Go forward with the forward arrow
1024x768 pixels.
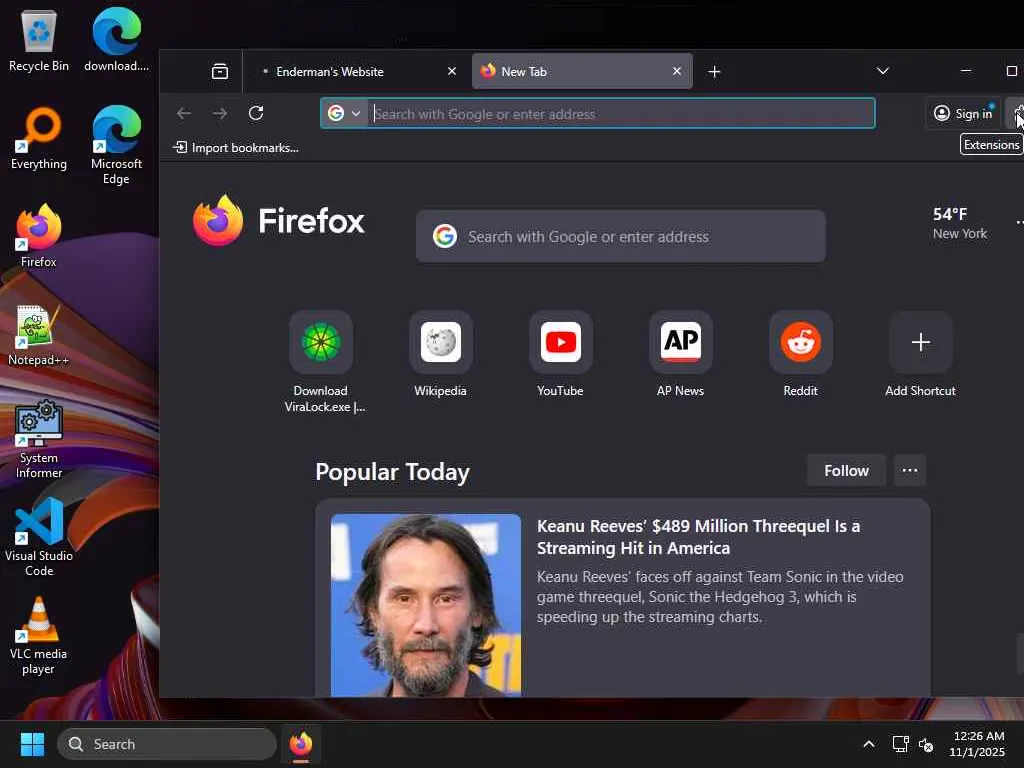click(220, 113)
